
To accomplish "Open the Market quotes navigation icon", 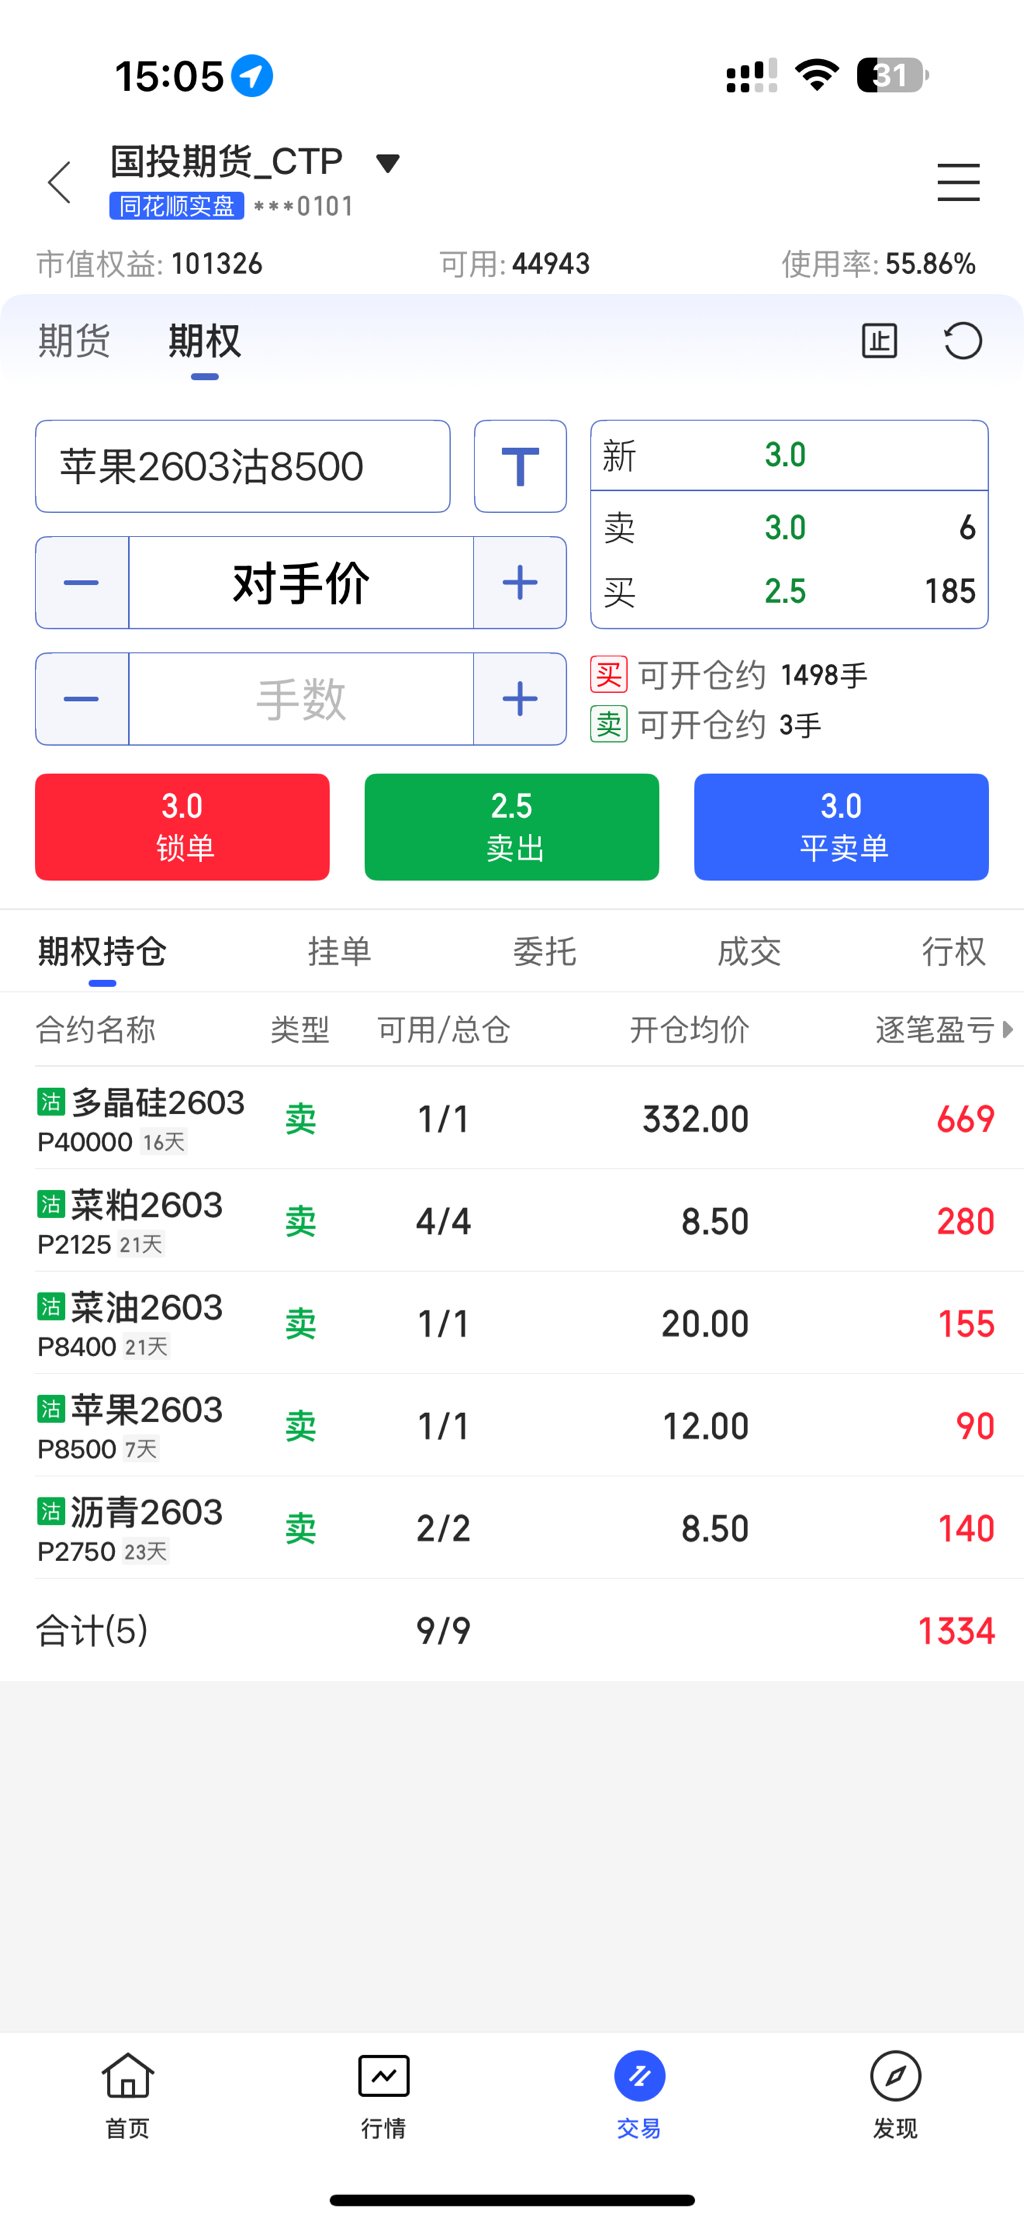I will coord(384,2094).
